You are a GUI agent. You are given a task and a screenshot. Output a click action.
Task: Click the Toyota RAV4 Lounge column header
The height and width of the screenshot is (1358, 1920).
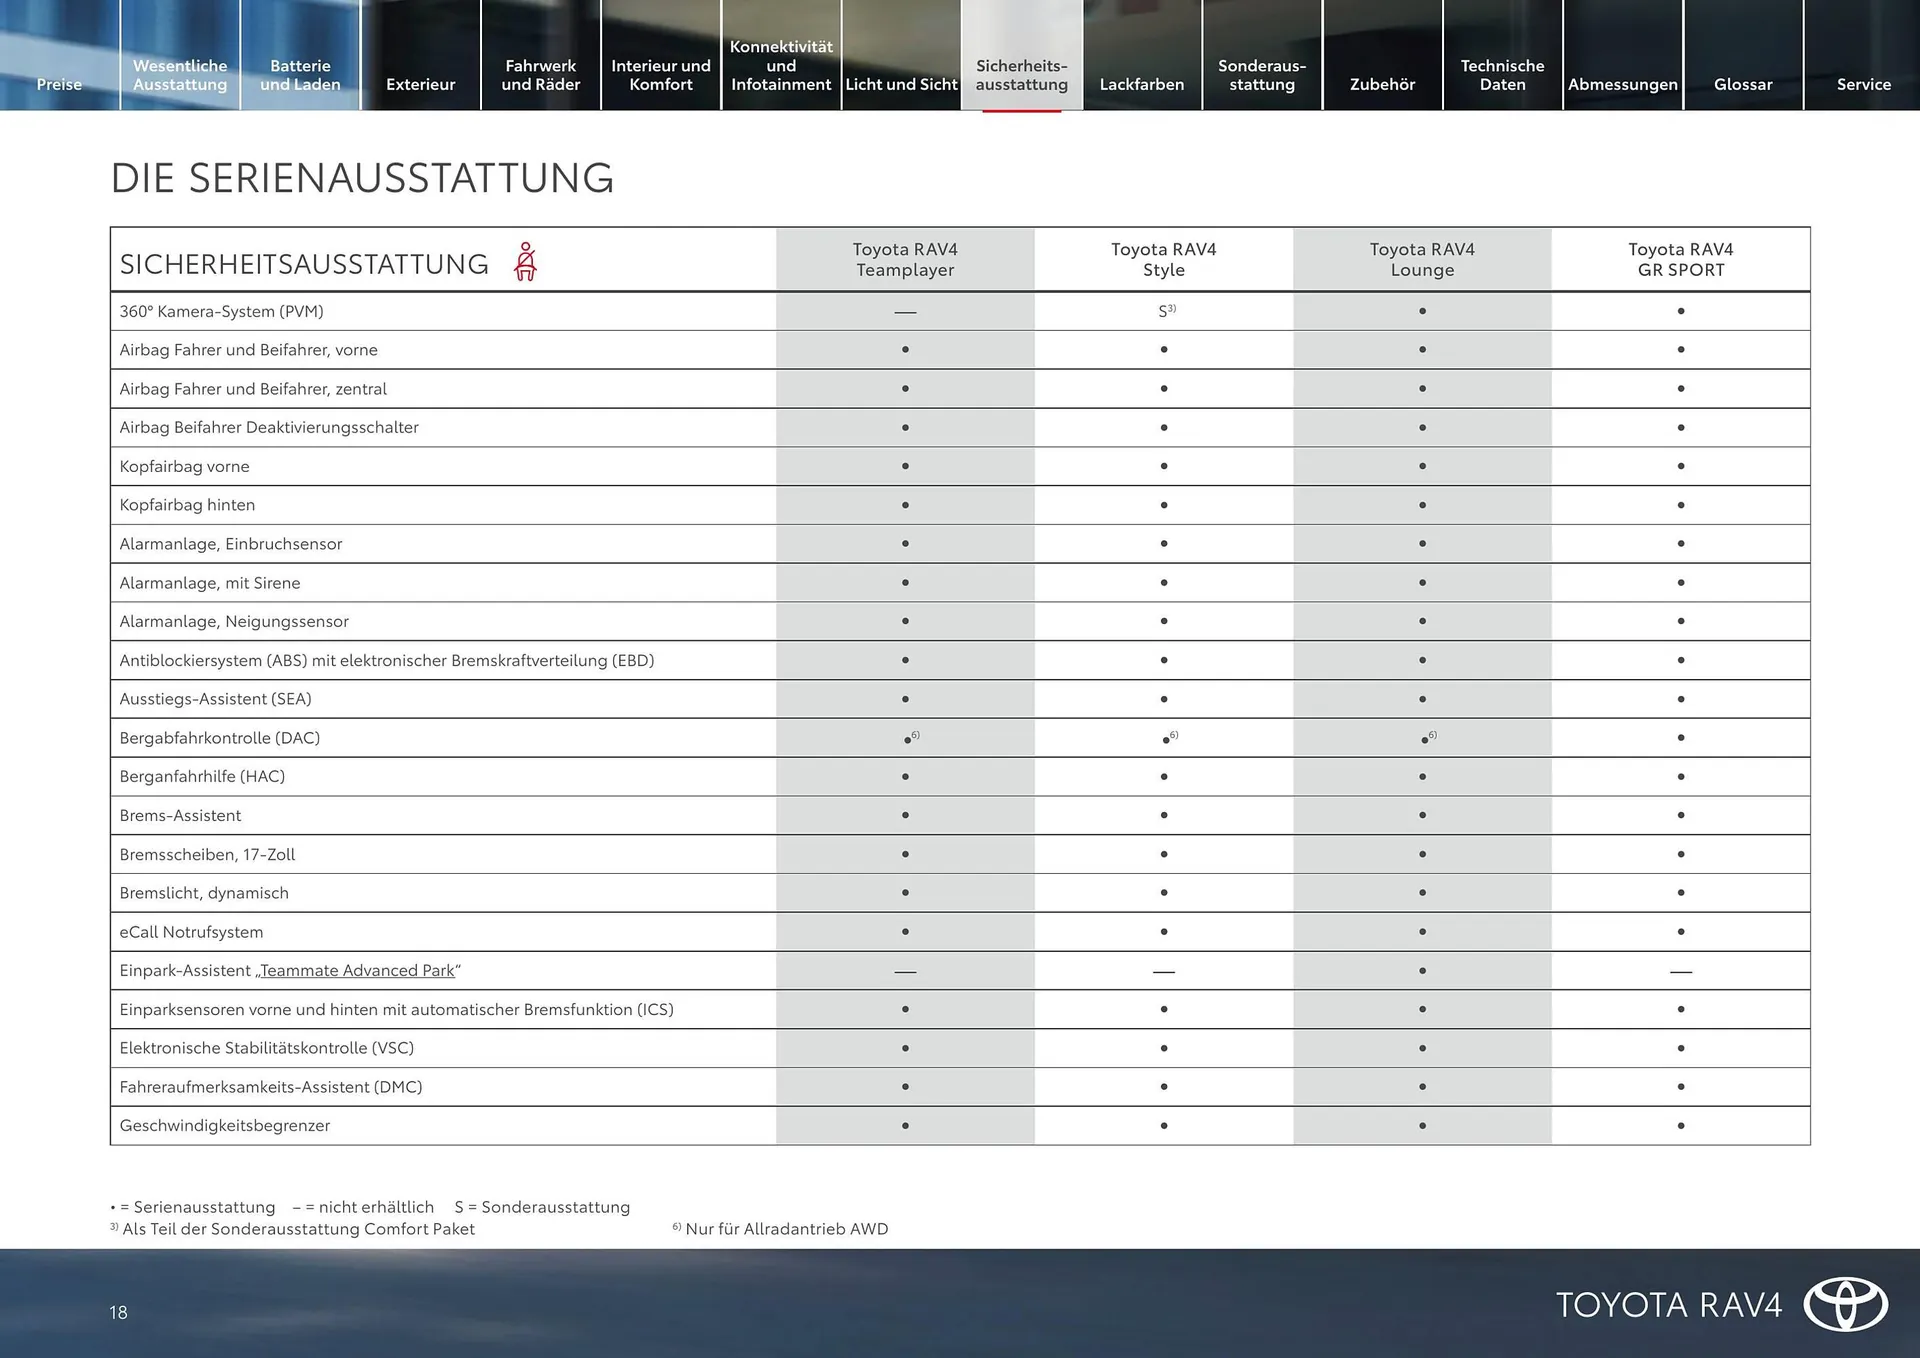[x=1422, y=260]
